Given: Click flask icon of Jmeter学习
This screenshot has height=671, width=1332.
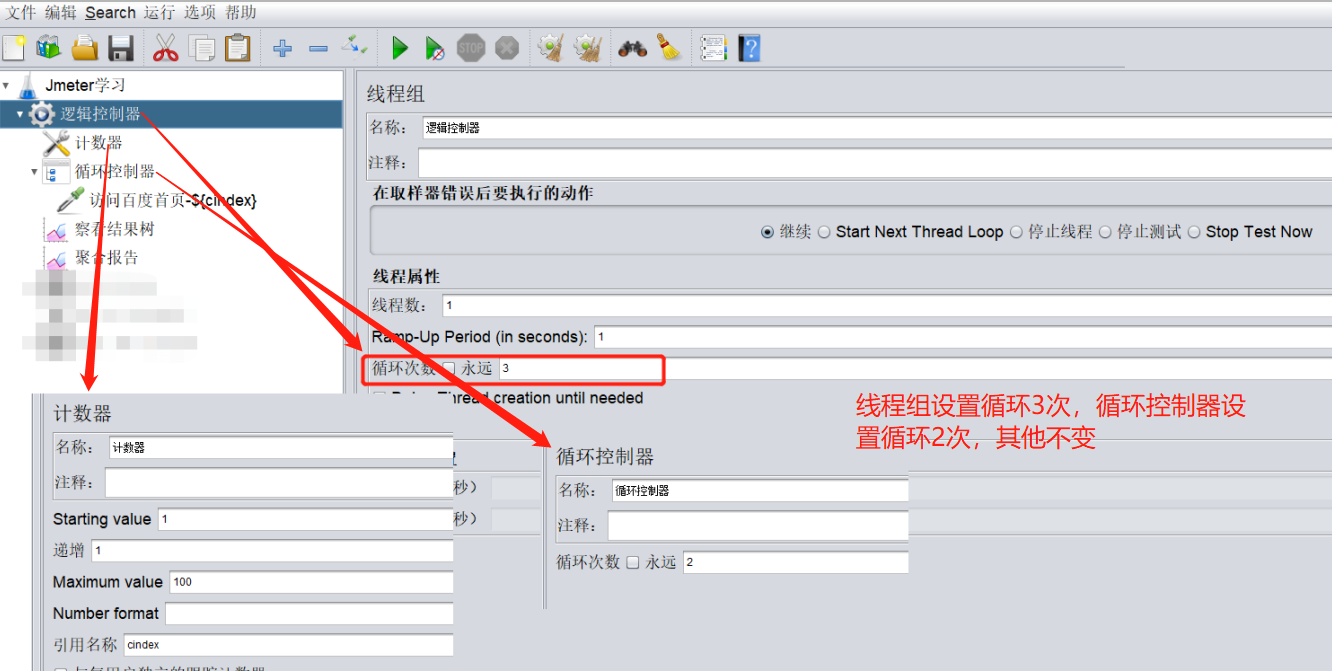Looking at the screenshot, I should pyautogui.click(x=29, y=86).
